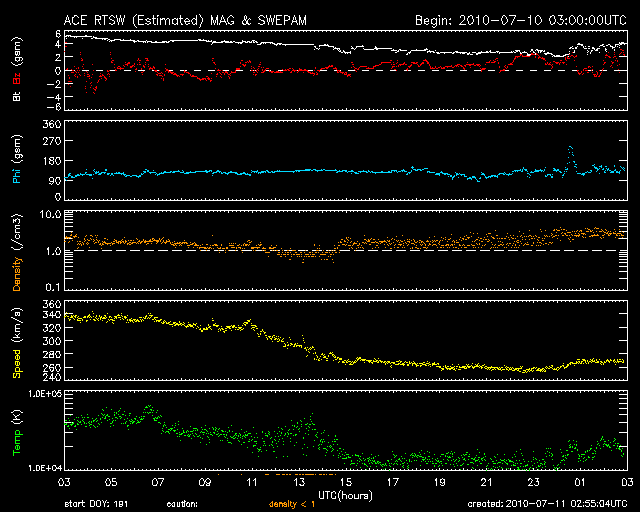Click the '21' hour tick label
The height and width of the screenshot is (512, 640).
point(487,483)
